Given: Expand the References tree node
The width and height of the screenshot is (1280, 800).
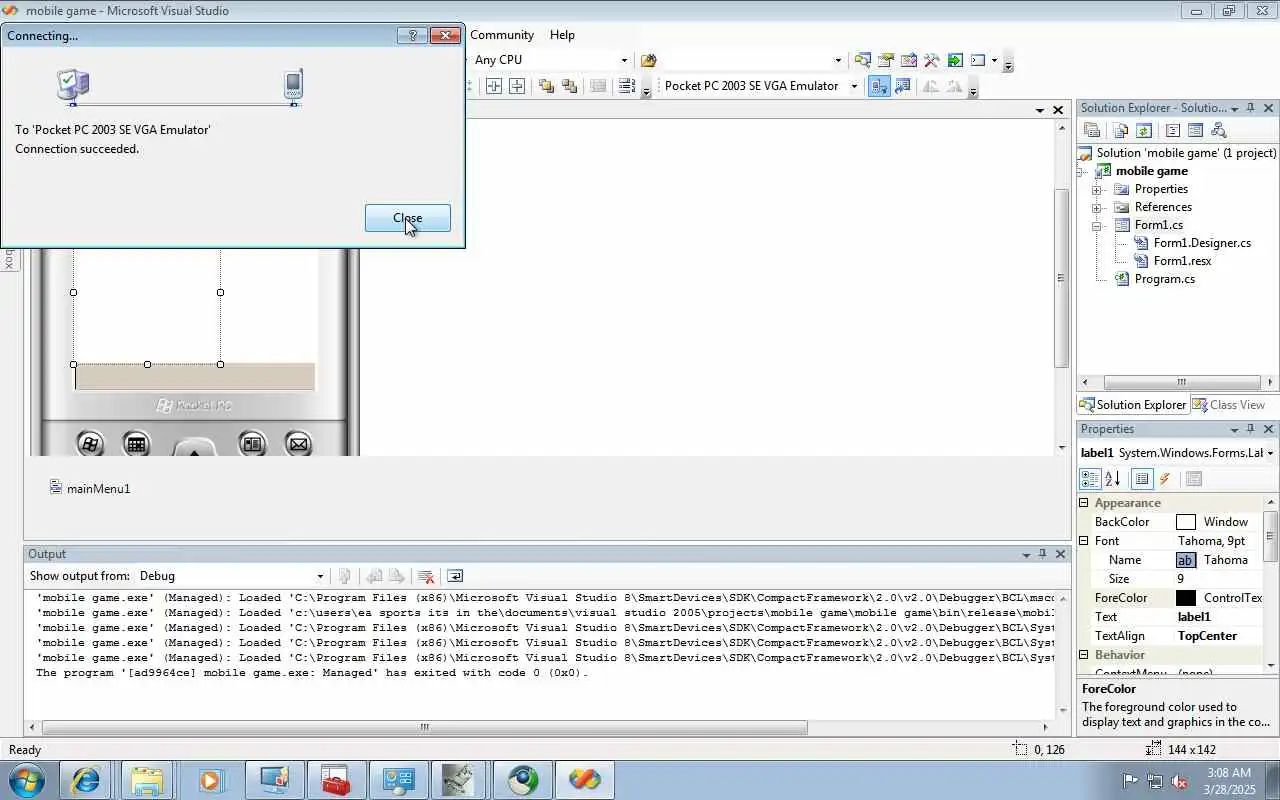Looking at the screenshot, I should click(x=1097, y=207).
